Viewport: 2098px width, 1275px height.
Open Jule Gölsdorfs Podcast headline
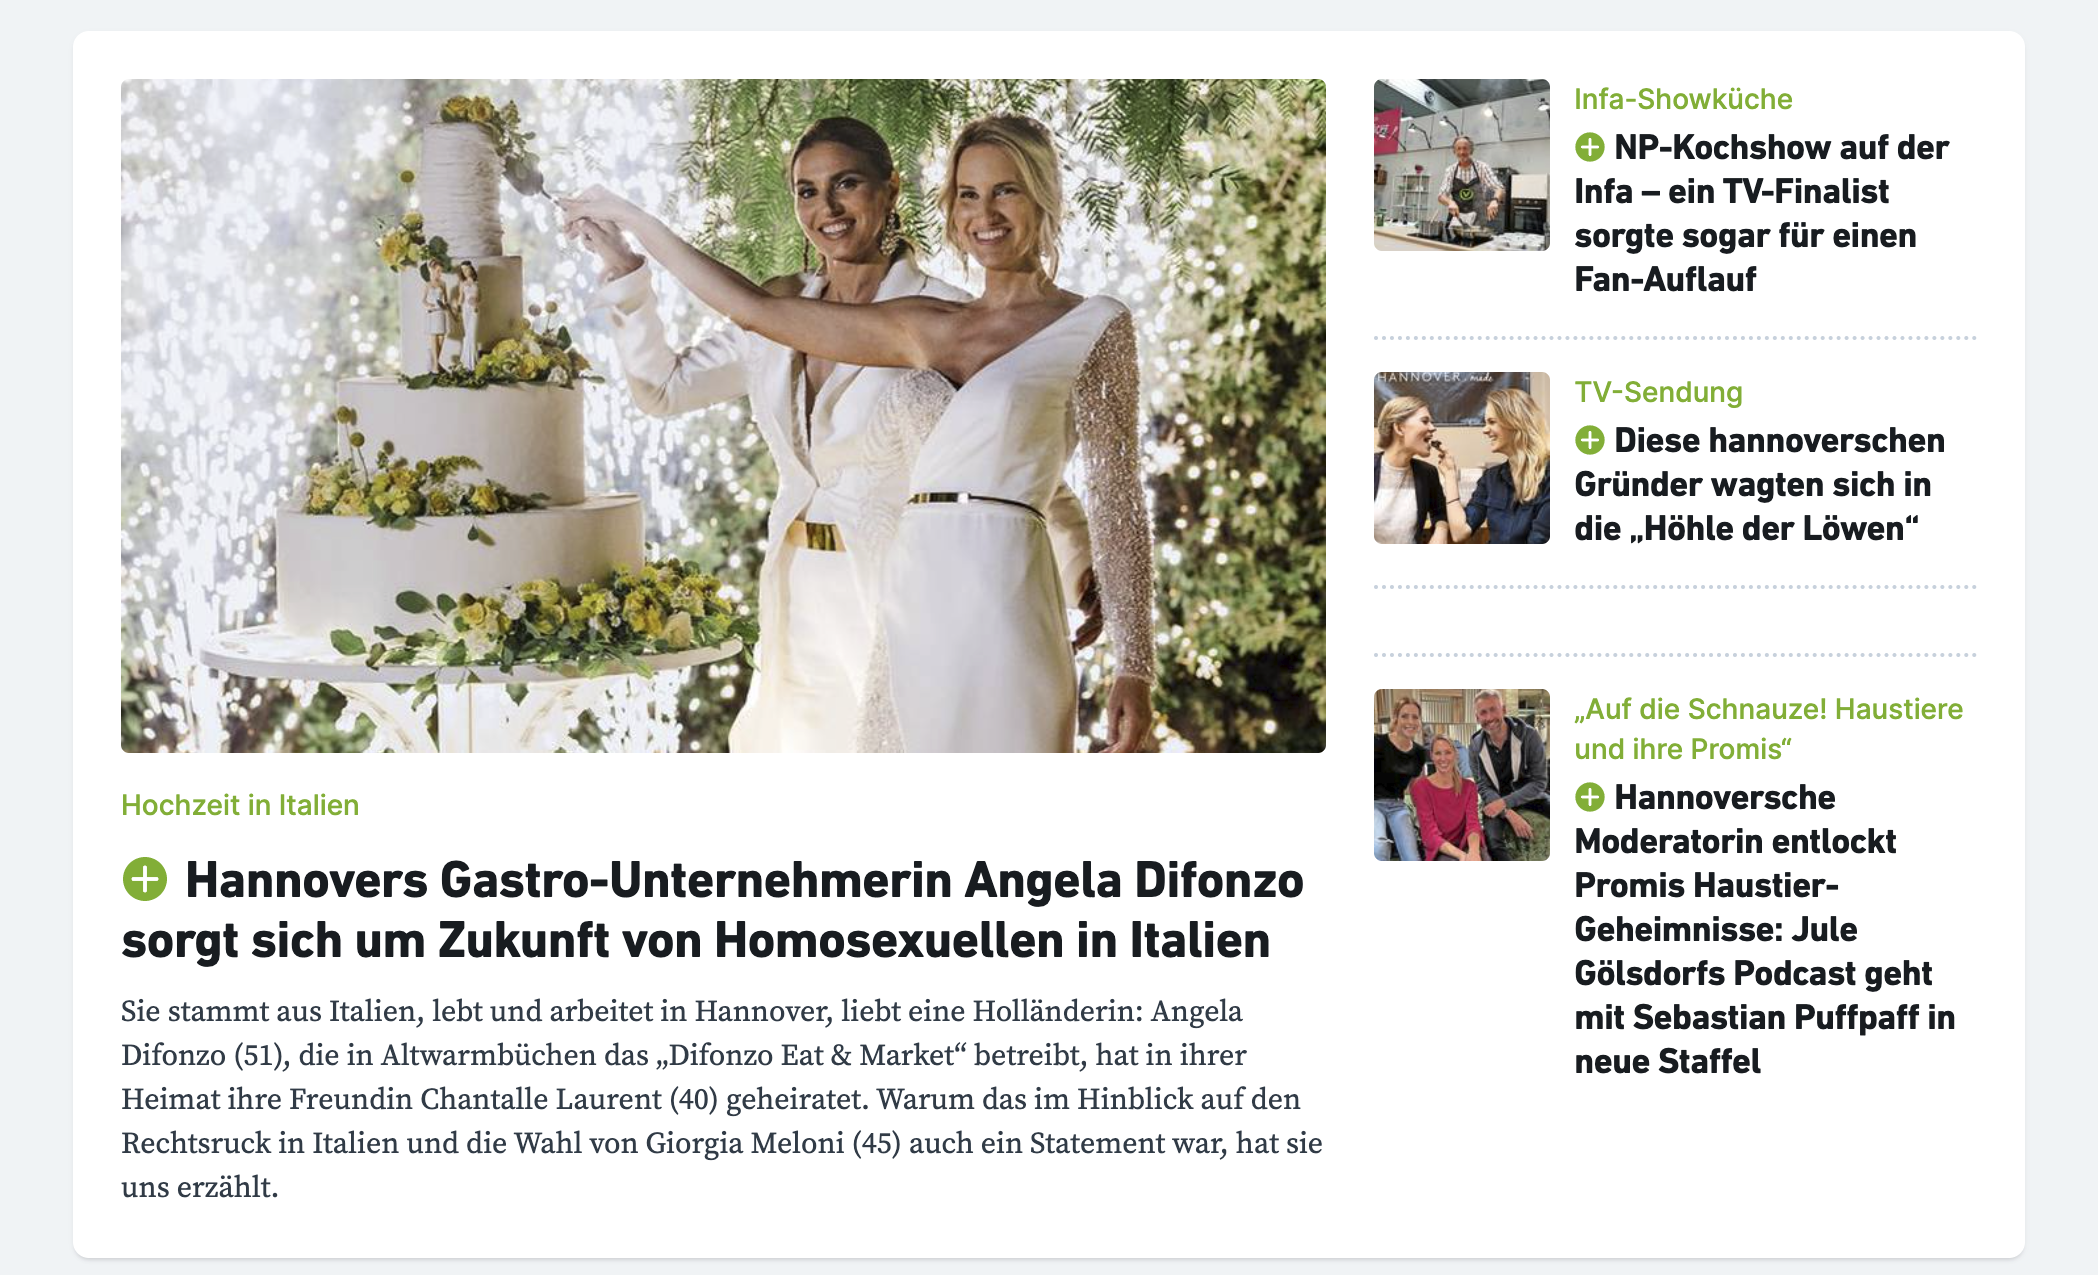(1765, 929)
